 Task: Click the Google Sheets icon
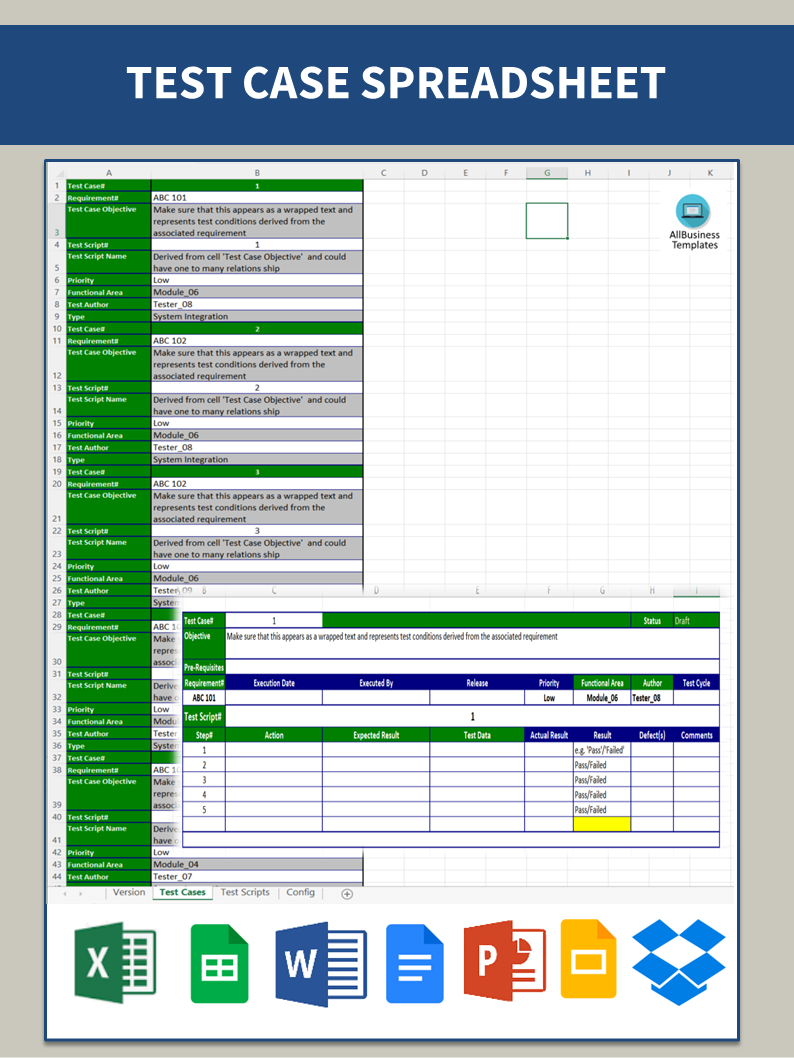pyautogui.click(x=219, y=964)
